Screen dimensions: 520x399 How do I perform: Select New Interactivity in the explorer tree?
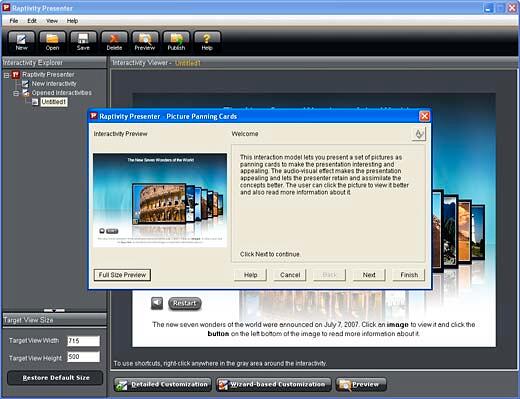click(x=54, y=83)
